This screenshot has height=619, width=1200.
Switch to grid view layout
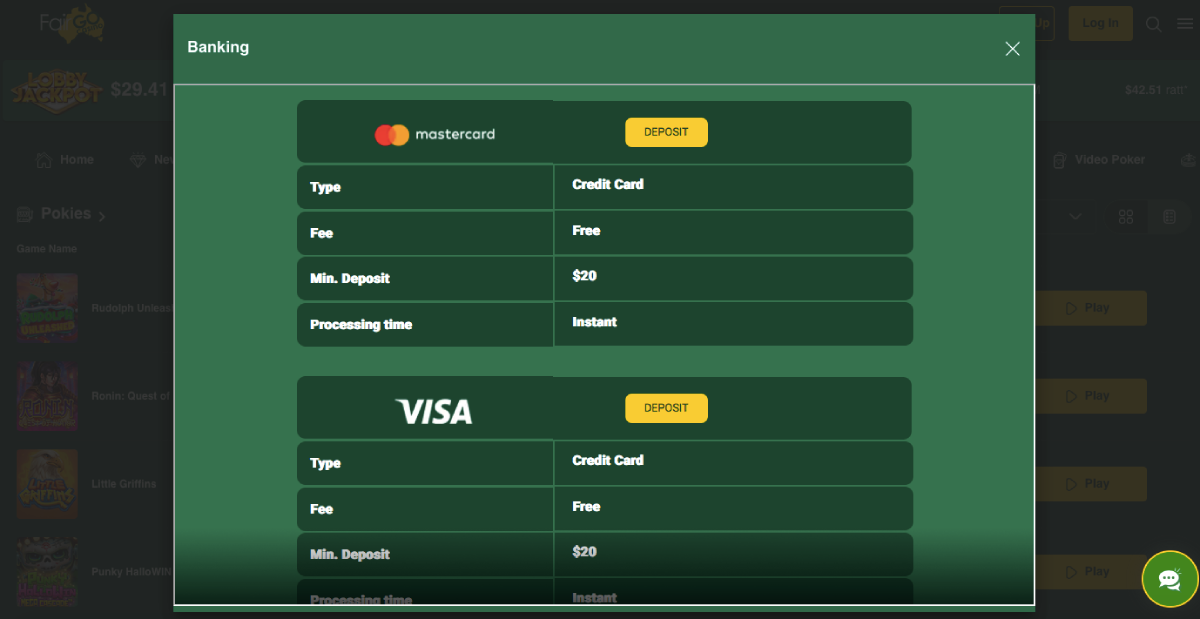1126,217
